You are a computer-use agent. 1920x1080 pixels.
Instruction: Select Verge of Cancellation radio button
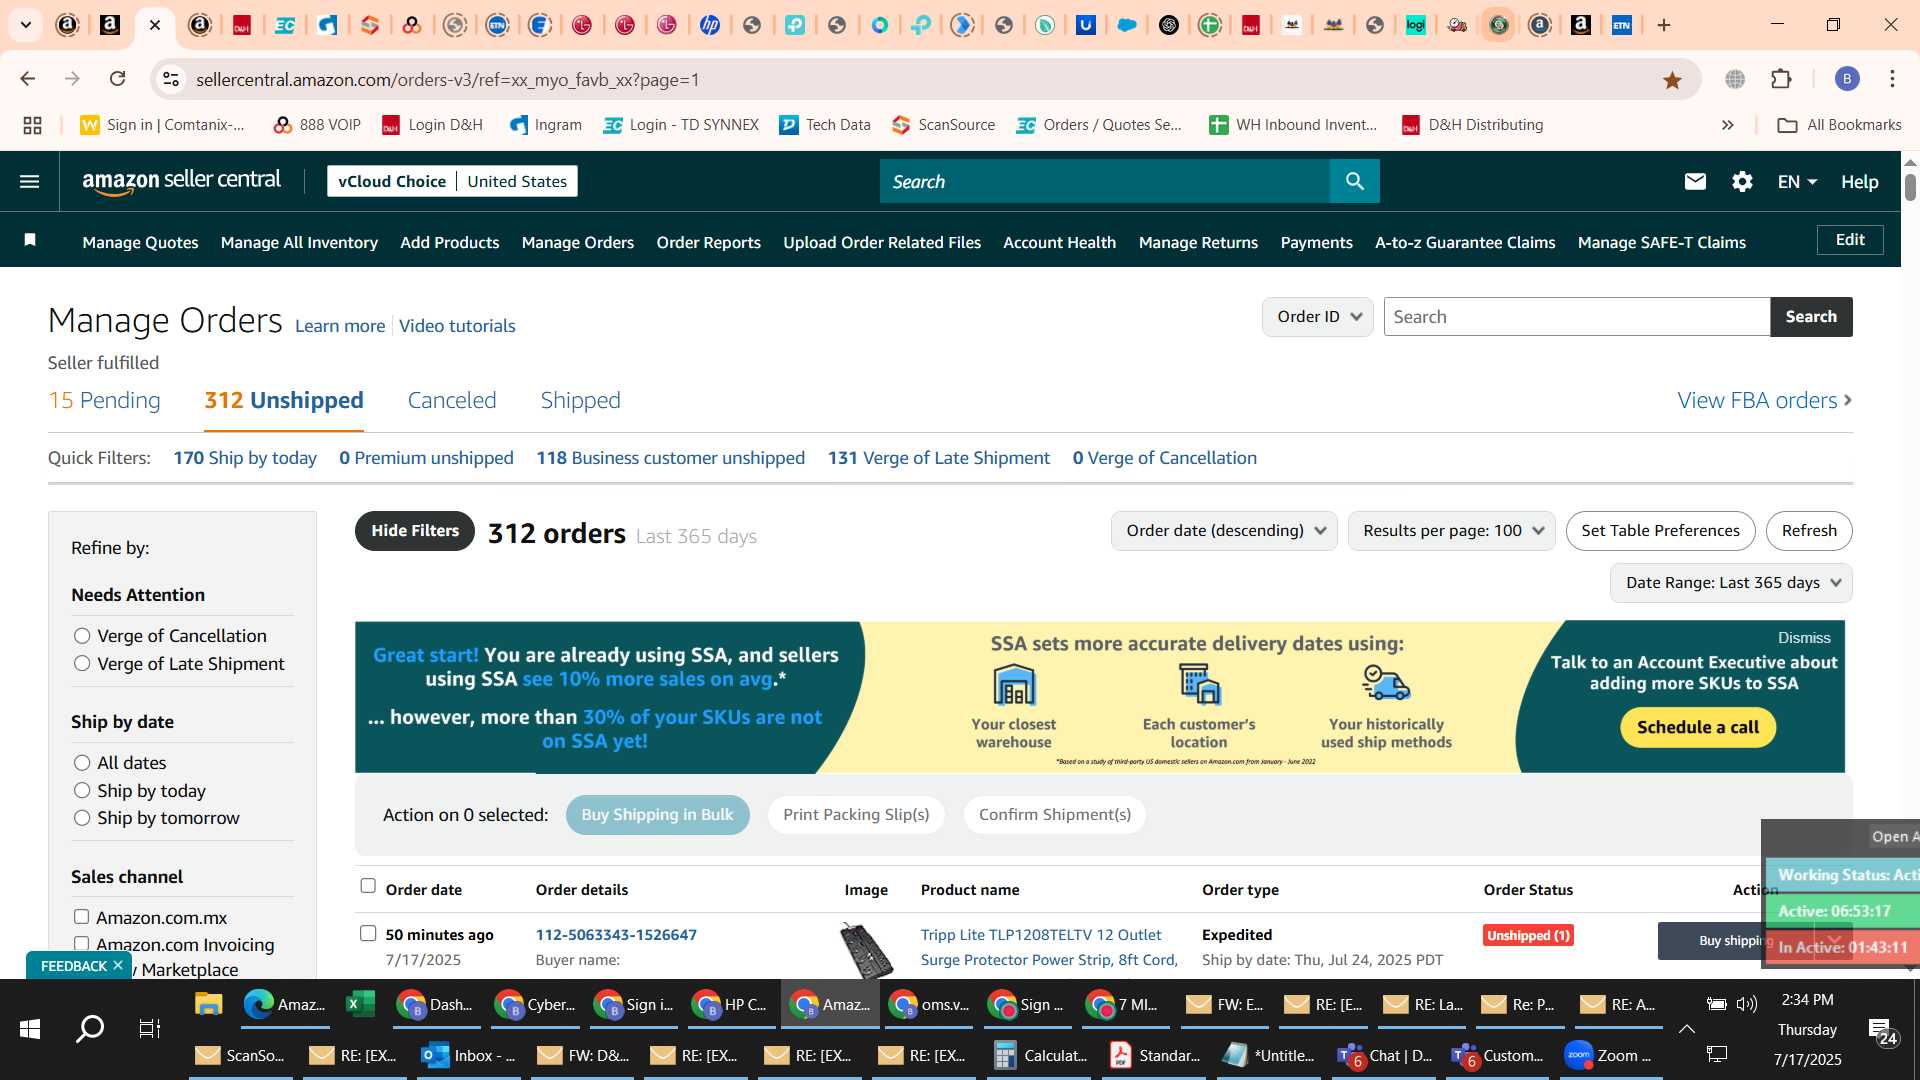pos(82,636)
